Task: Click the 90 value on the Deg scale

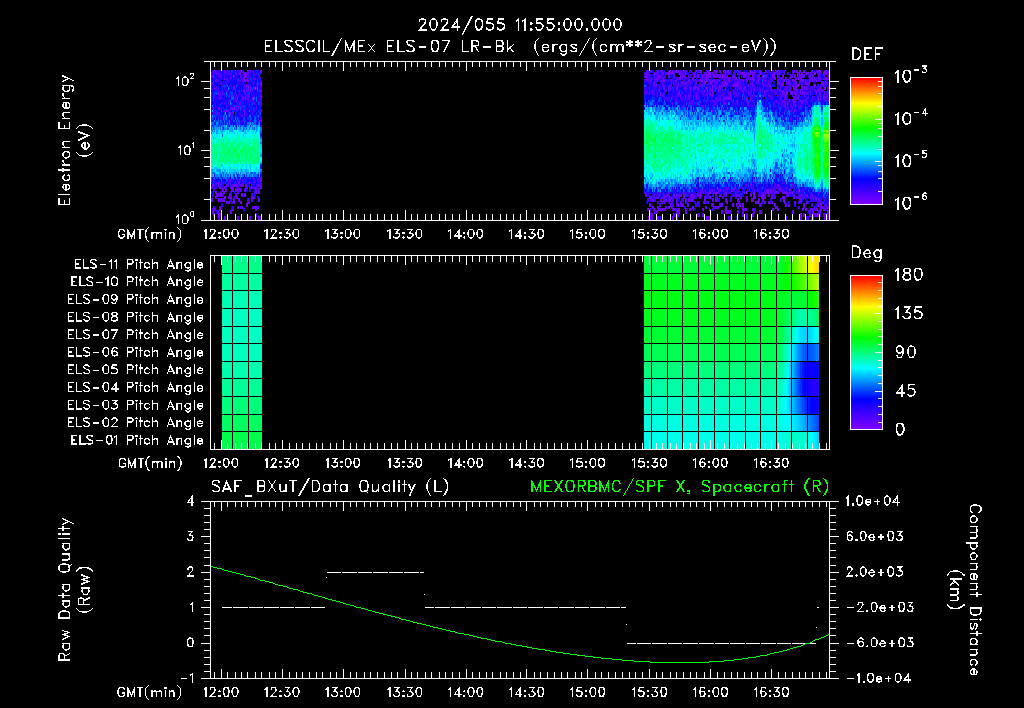Action: pos(906,352)
